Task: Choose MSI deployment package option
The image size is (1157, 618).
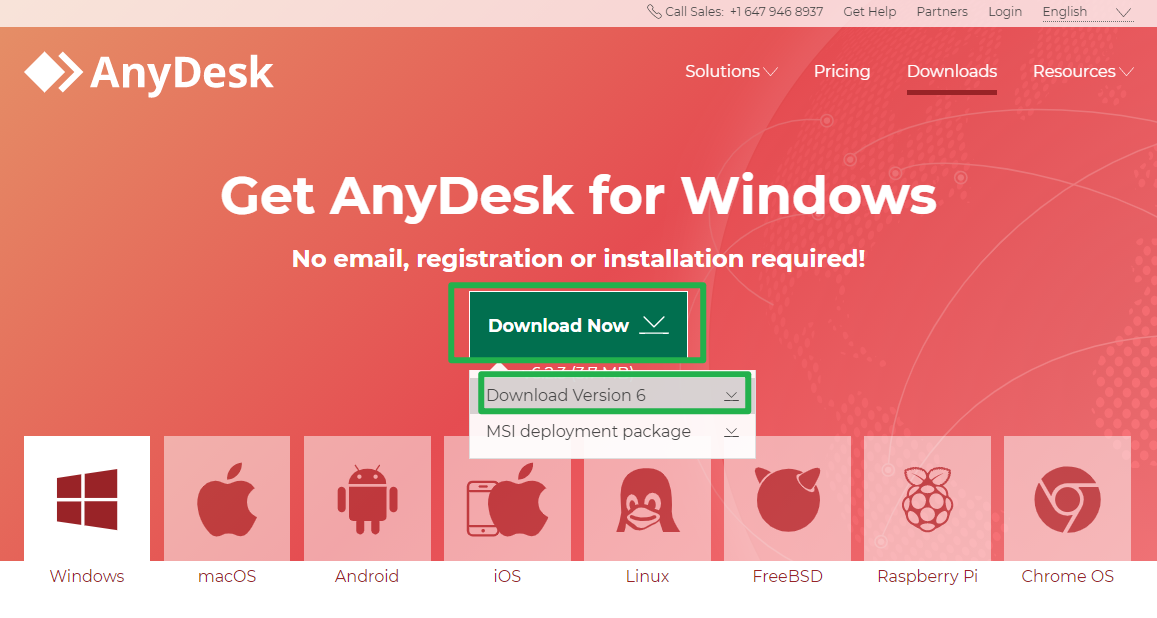Action: point(612,432)
